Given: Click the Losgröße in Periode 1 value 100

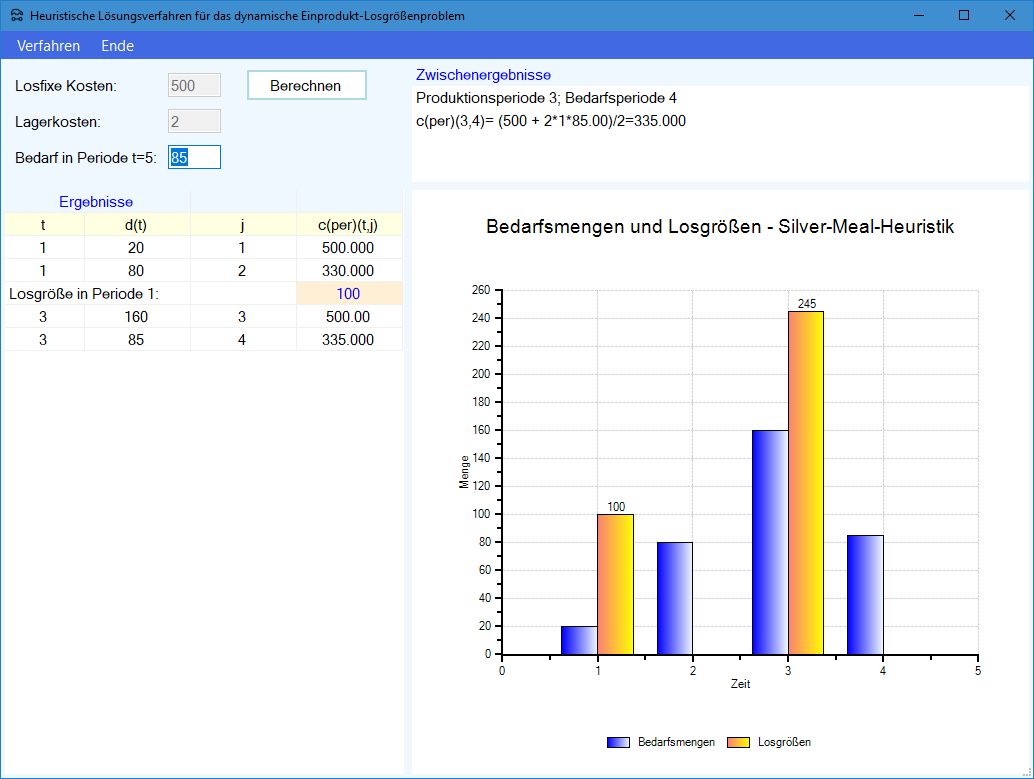Looking at the screenshot, I should click(x=349, y=294).
